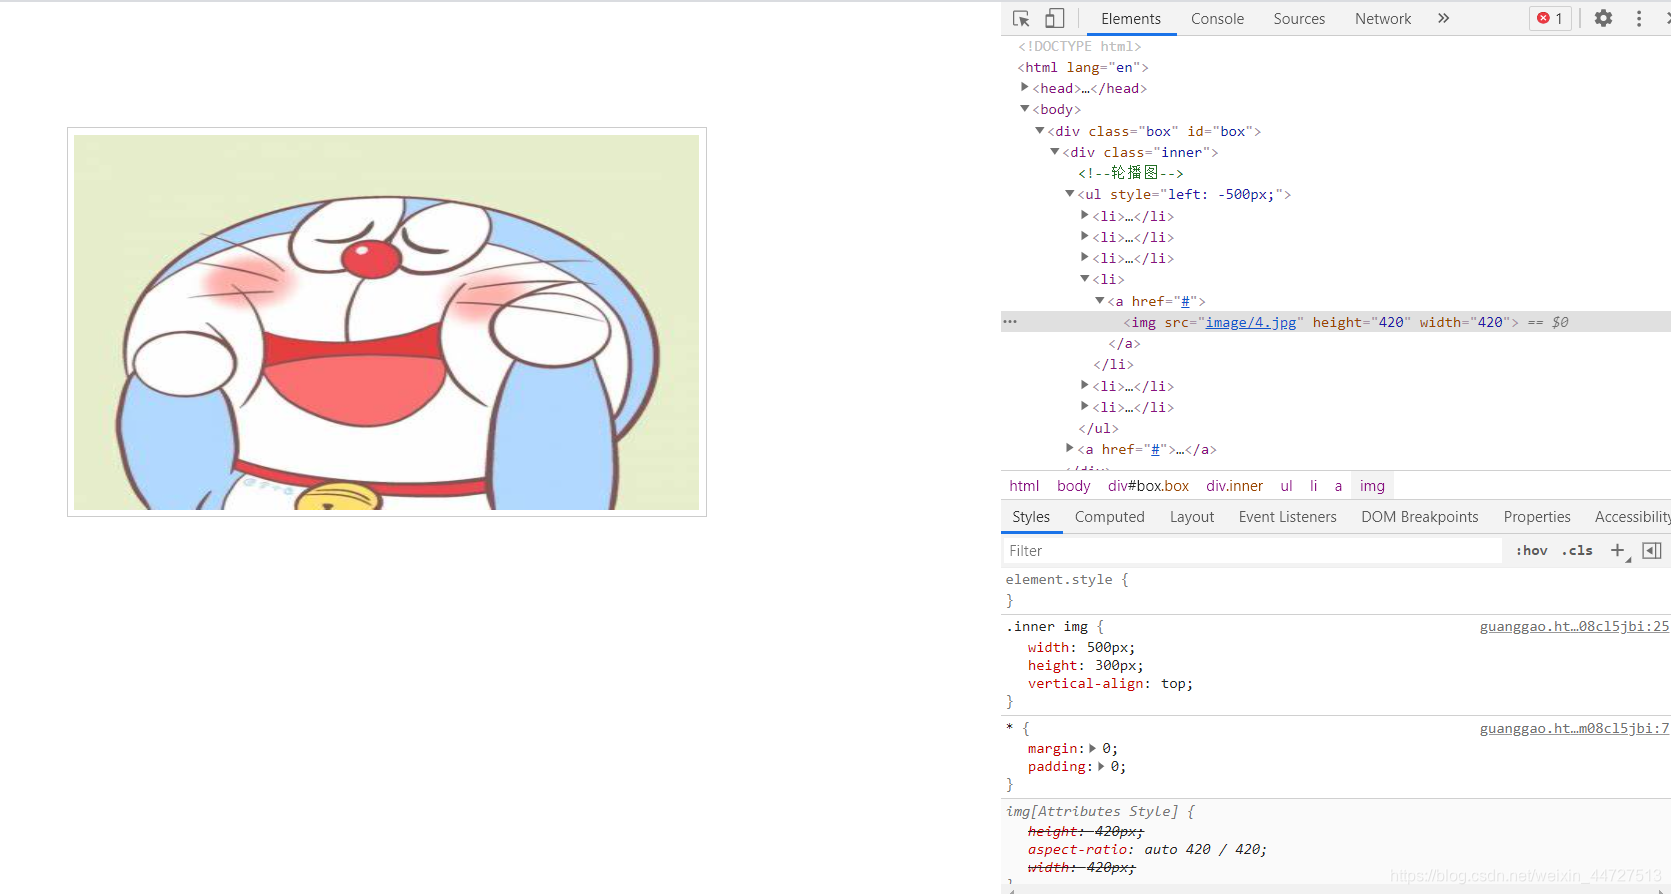Collapse the body element node
Image resolution: width=1671 pixels, height=894 pixels.
tap(1024, 109)
